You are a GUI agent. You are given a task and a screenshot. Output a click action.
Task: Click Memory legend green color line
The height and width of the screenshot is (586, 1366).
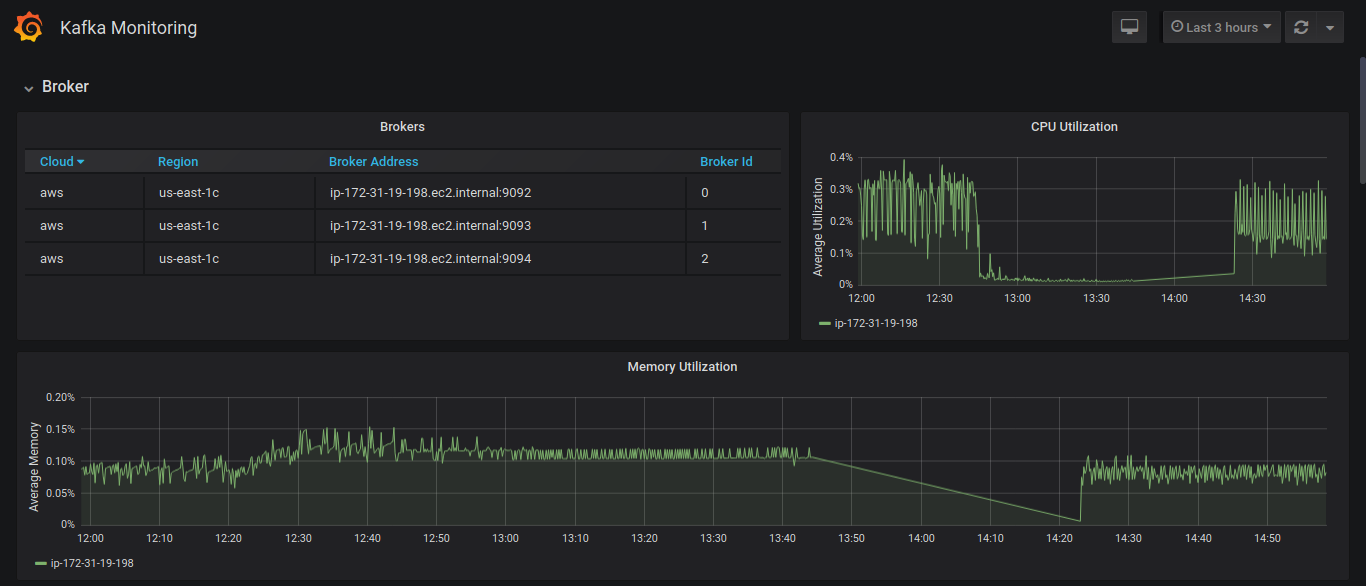[41, 563]
